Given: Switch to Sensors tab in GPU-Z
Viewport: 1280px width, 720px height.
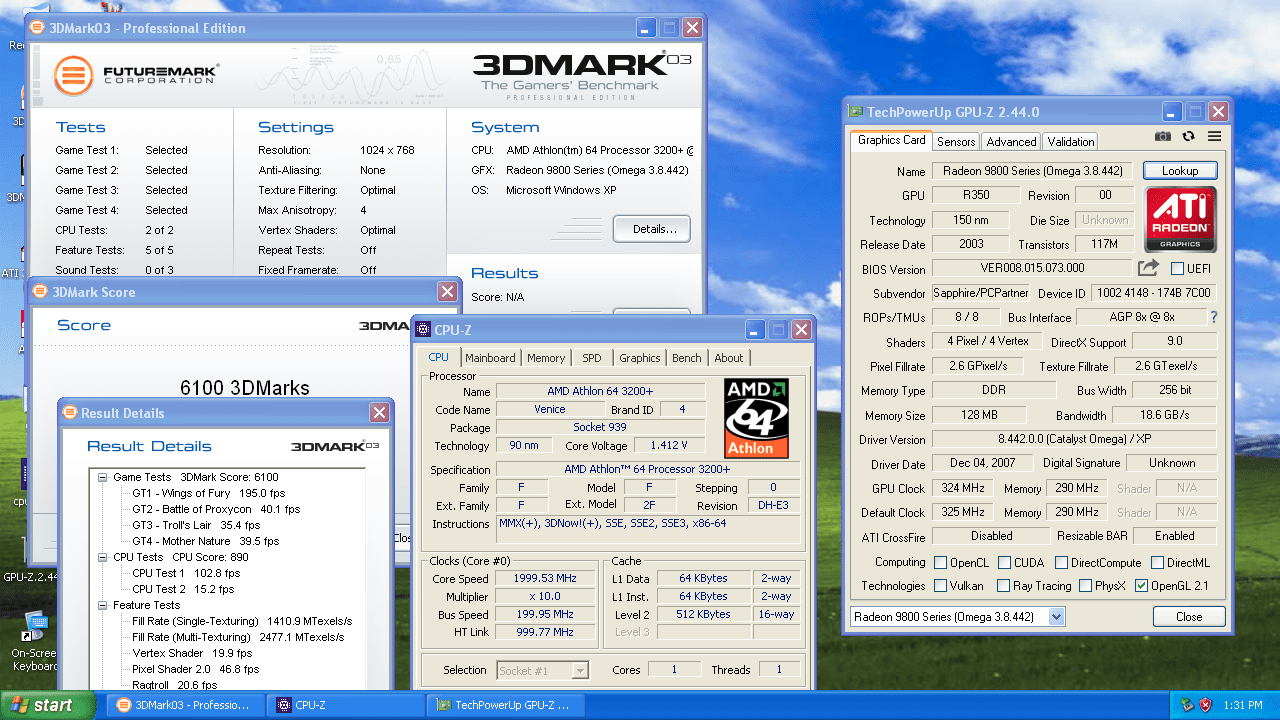Looking at the screenshot, I should (956, 142).
